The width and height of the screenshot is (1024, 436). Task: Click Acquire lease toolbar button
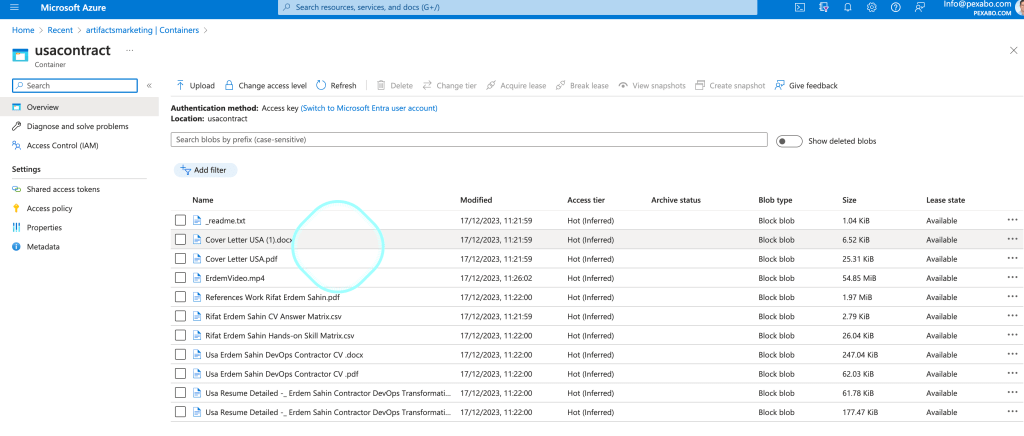coord(516,86)
